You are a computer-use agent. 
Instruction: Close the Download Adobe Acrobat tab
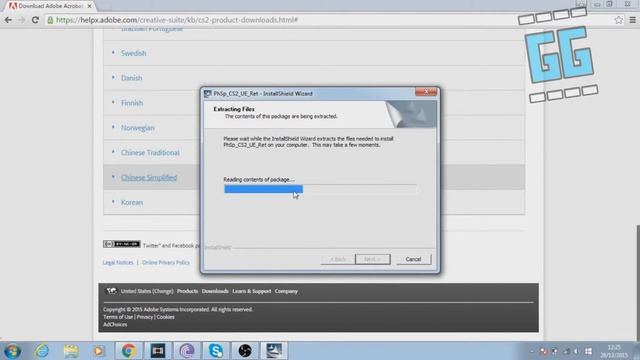click(x=89, y=6)
